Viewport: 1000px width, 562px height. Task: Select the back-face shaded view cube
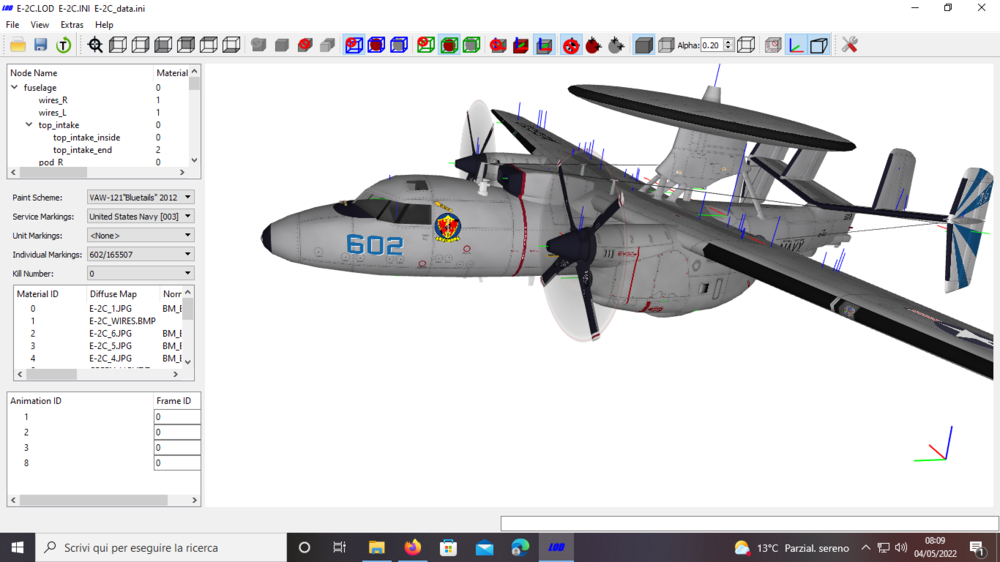[186, 45]
